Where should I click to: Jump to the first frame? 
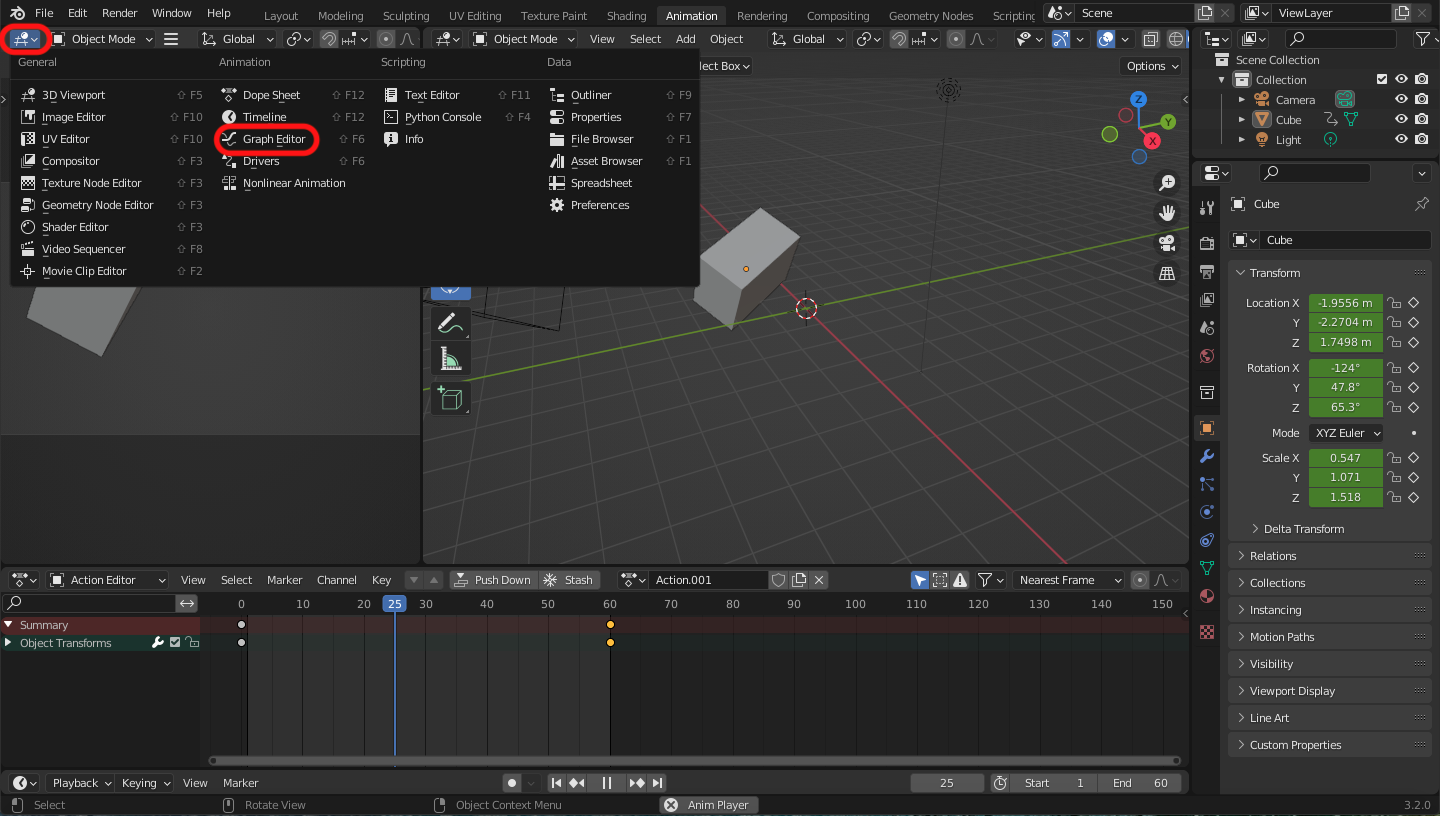tap(557, 783)
